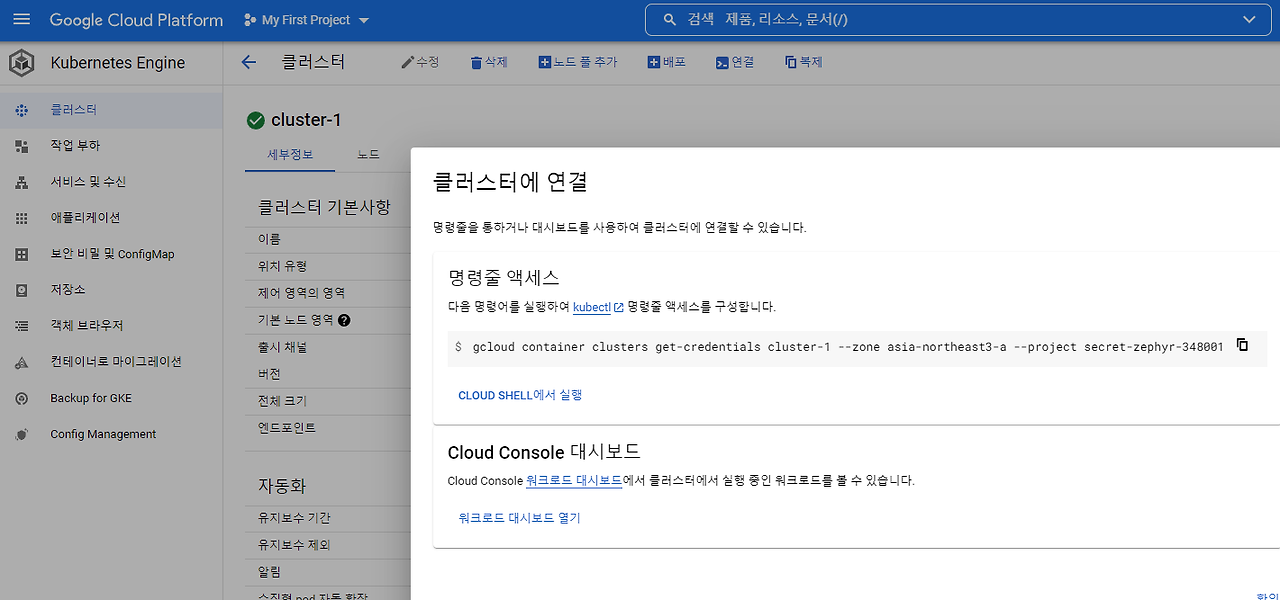Image resolution: width=1280 pixels, height=600 pixels.
Task: Open the 세부정보 details tab
Action: point(291,155)
